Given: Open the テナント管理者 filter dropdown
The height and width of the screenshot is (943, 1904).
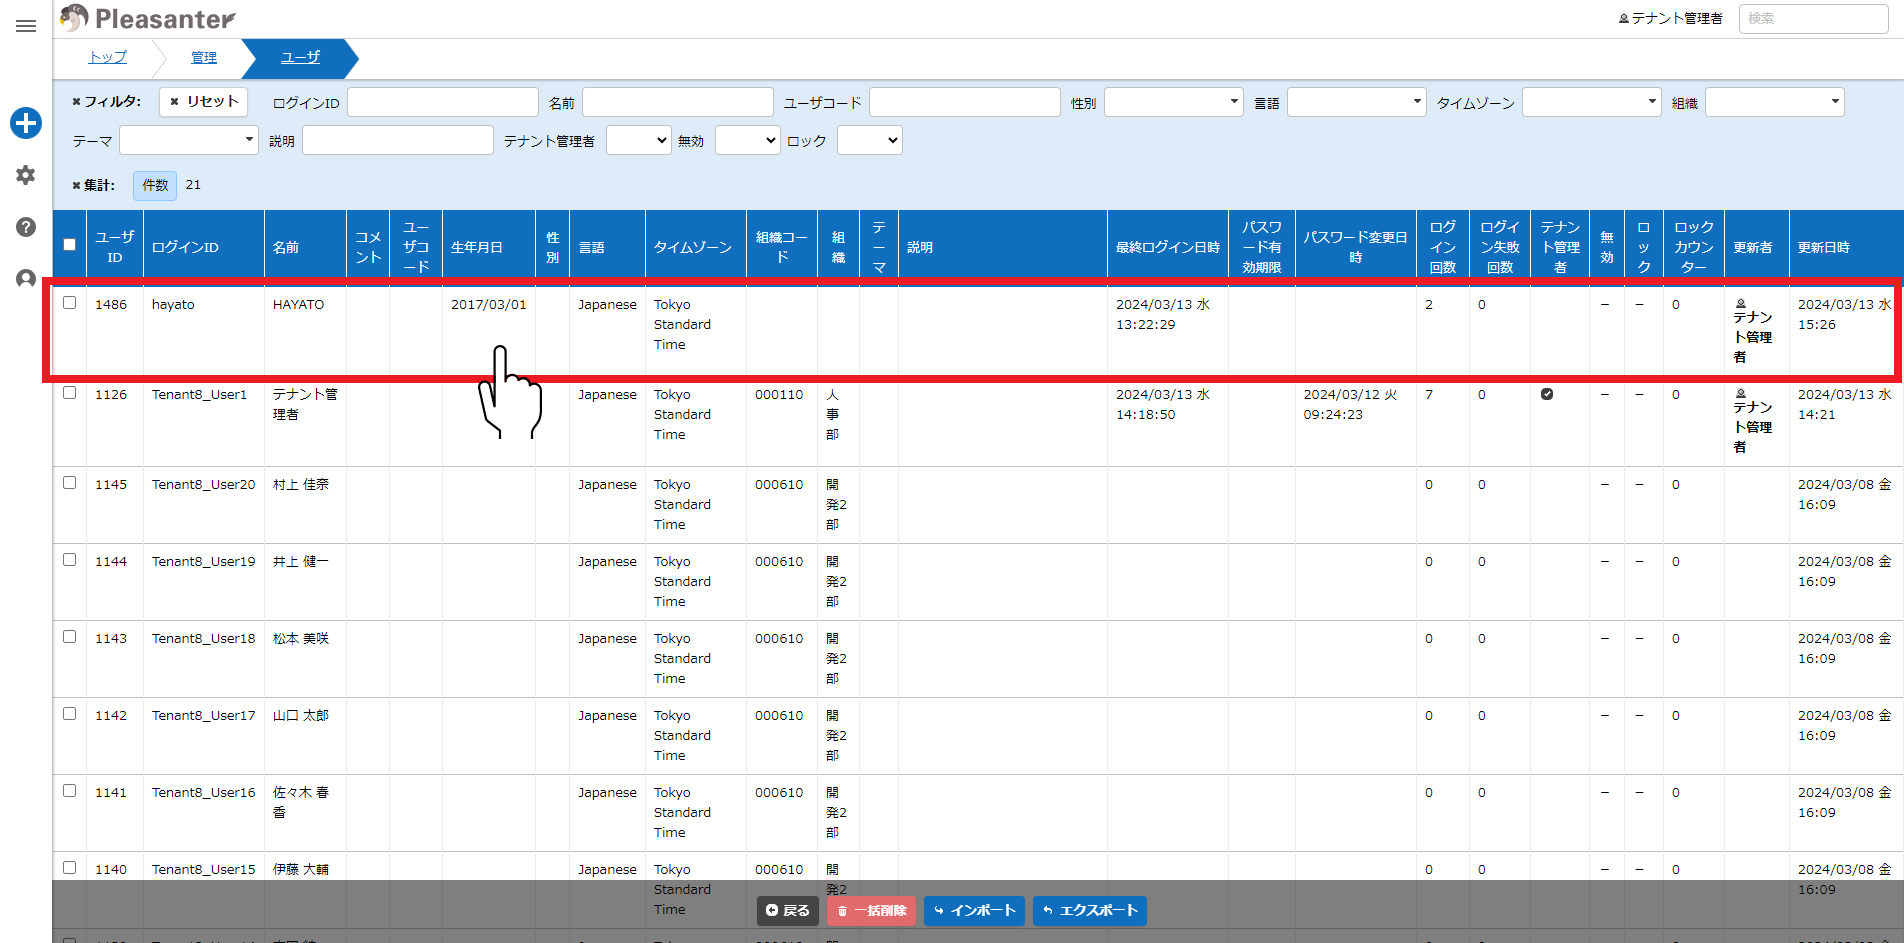Looking at the screenshot, I should tap(638, 141).
